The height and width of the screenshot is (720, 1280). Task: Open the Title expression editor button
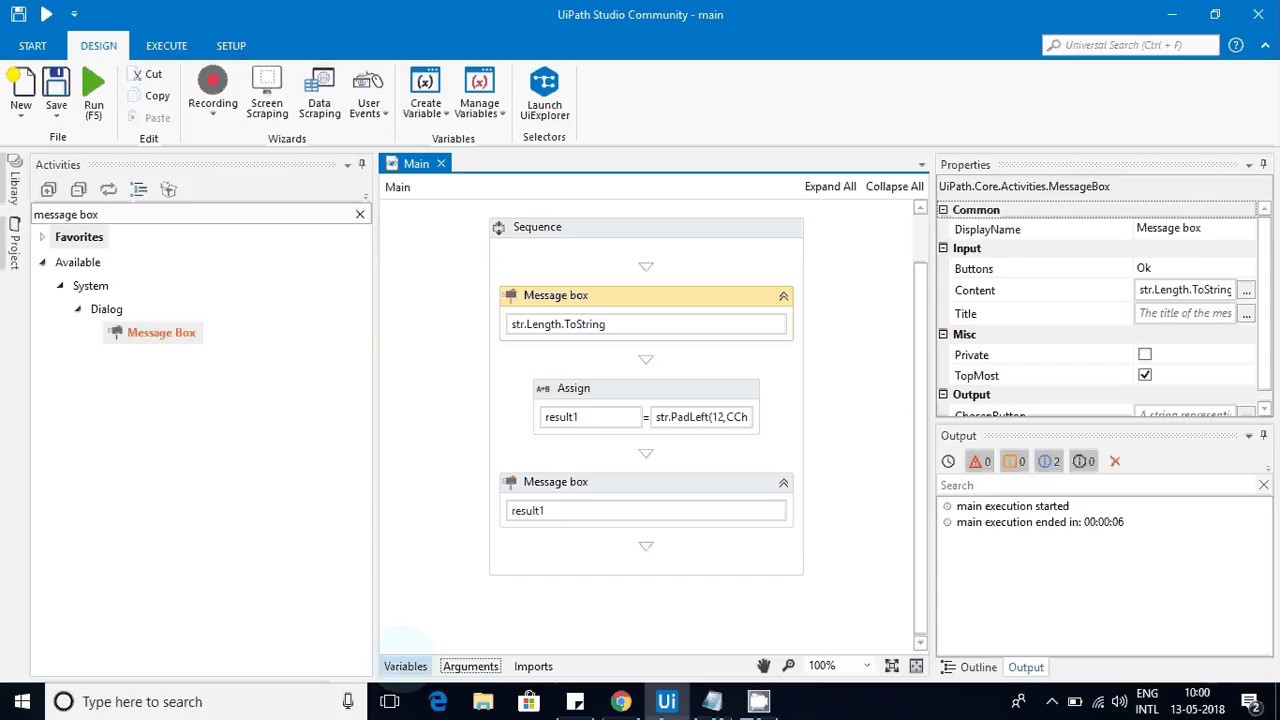click(x=1246, y=313)
